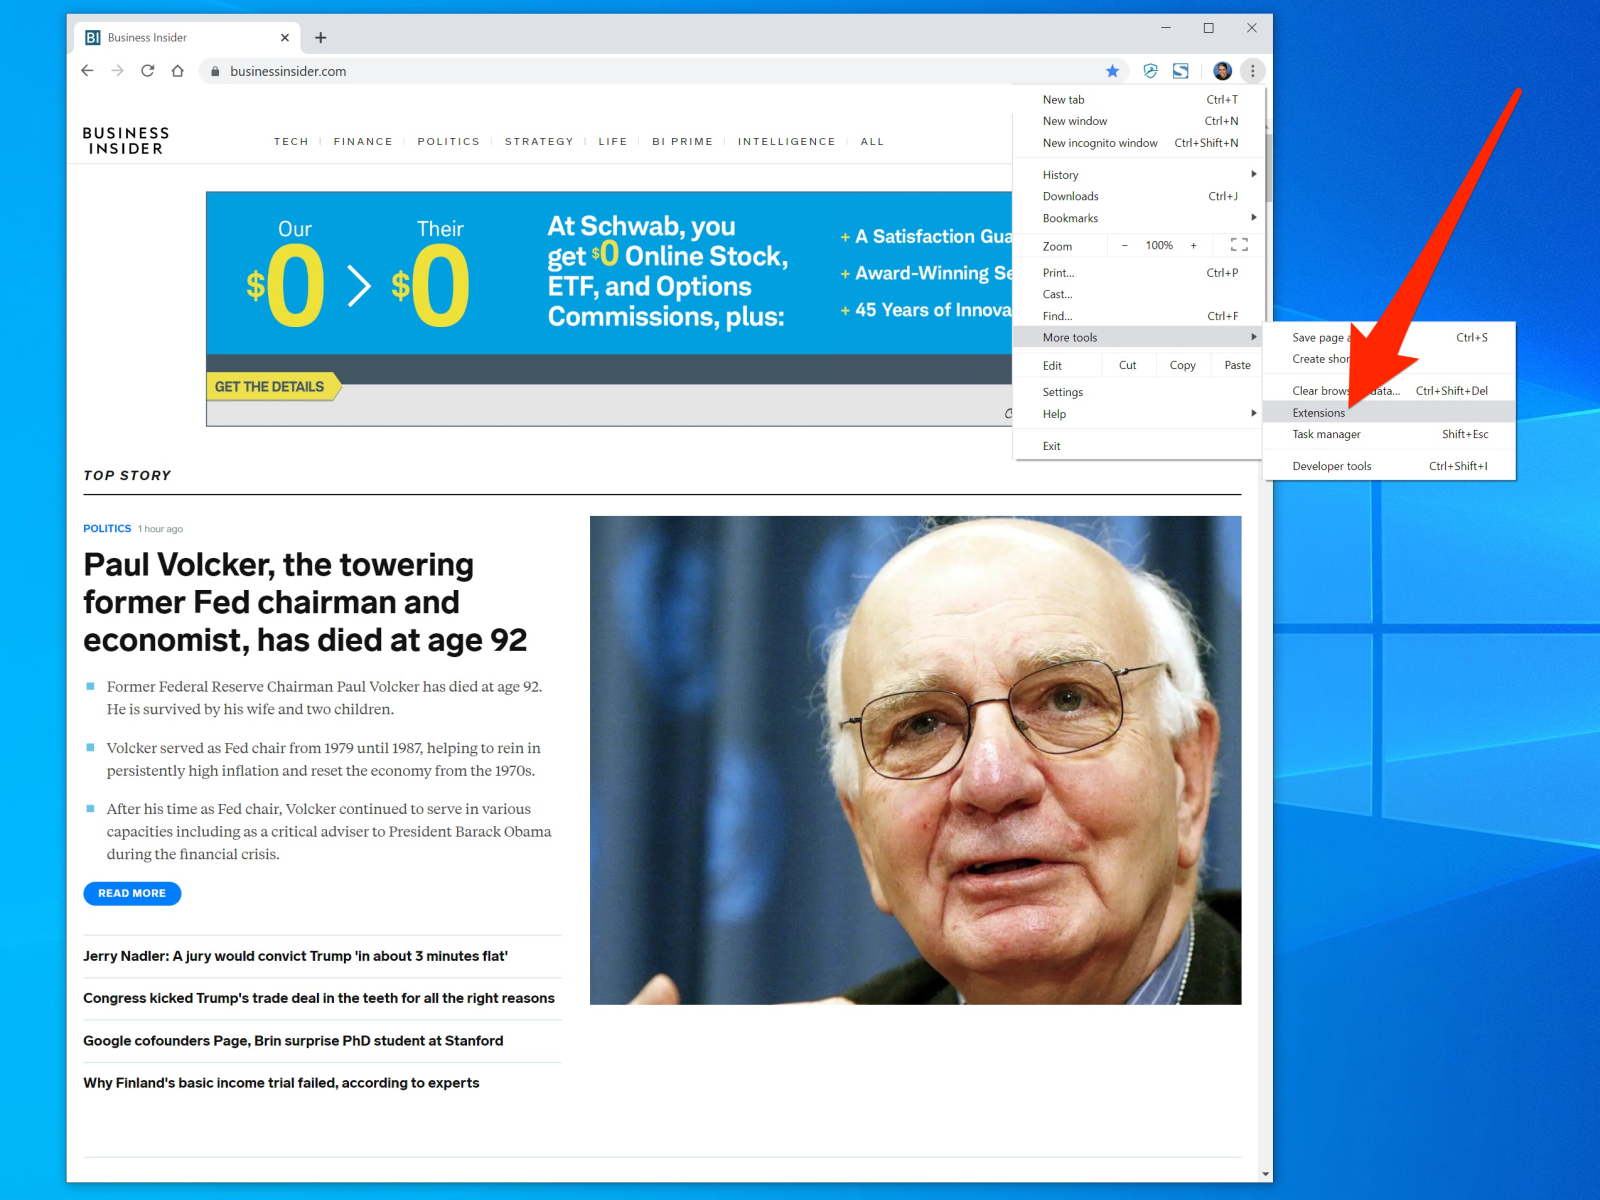
Task: Open the STRATEGY navigation link
Action: [x=539, y=142]
